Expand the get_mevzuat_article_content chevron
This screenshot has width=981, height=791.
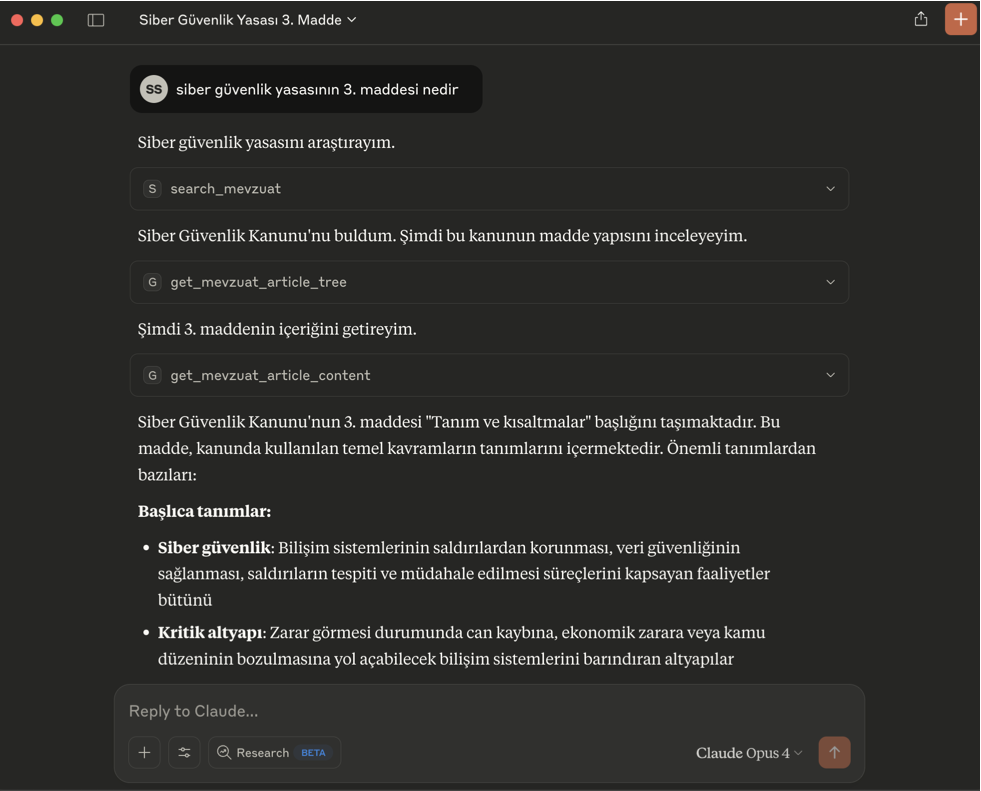point(830,375)
